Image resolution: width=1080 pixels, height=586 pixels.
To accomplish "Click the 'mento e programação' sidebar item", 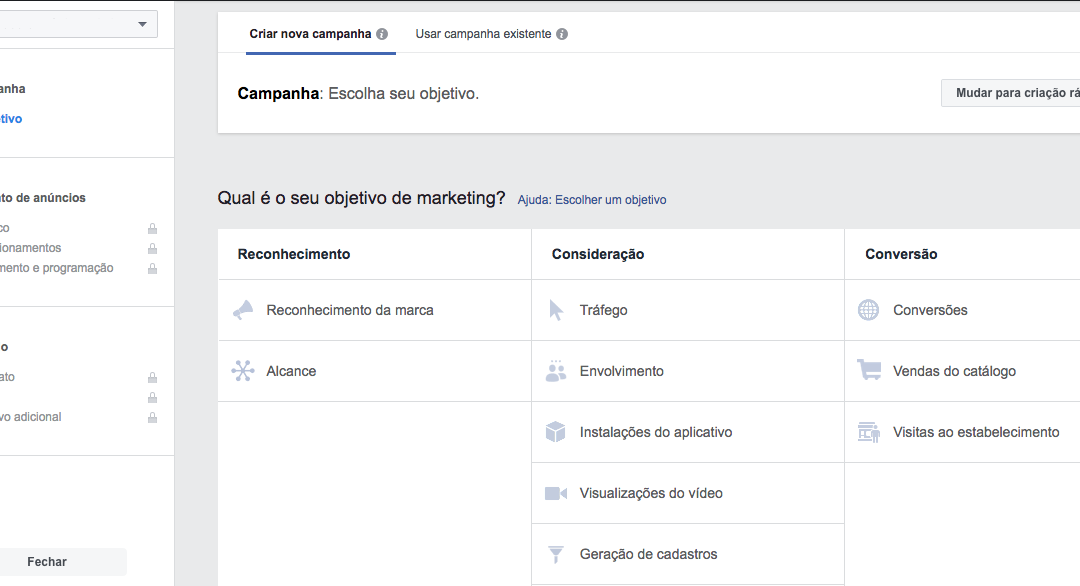I will coord(56,268).
